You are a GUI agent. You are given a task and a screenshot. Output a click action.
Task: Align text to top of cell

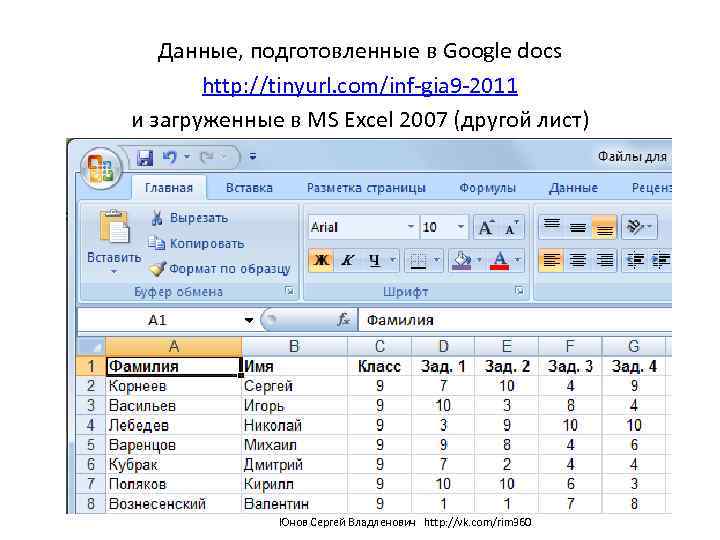pos(551,227)
